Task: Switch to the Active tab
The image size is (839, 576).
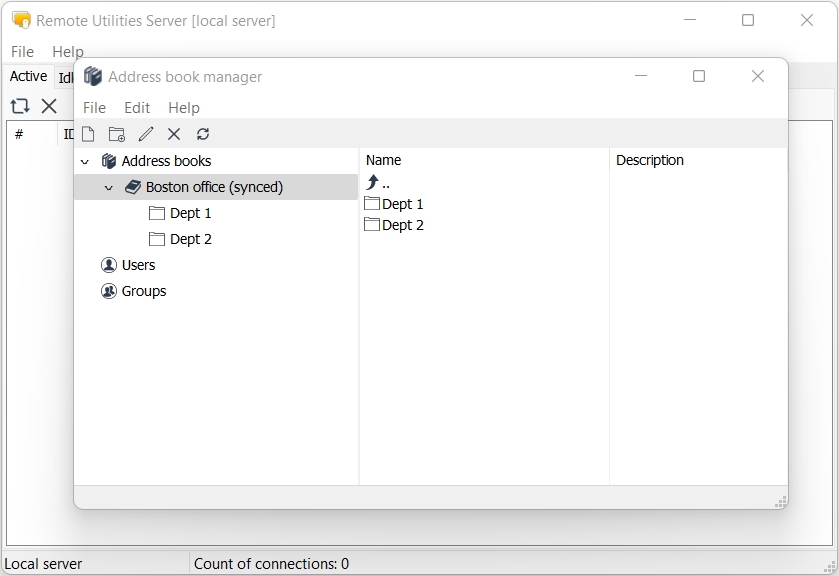Action: point(28,77)
